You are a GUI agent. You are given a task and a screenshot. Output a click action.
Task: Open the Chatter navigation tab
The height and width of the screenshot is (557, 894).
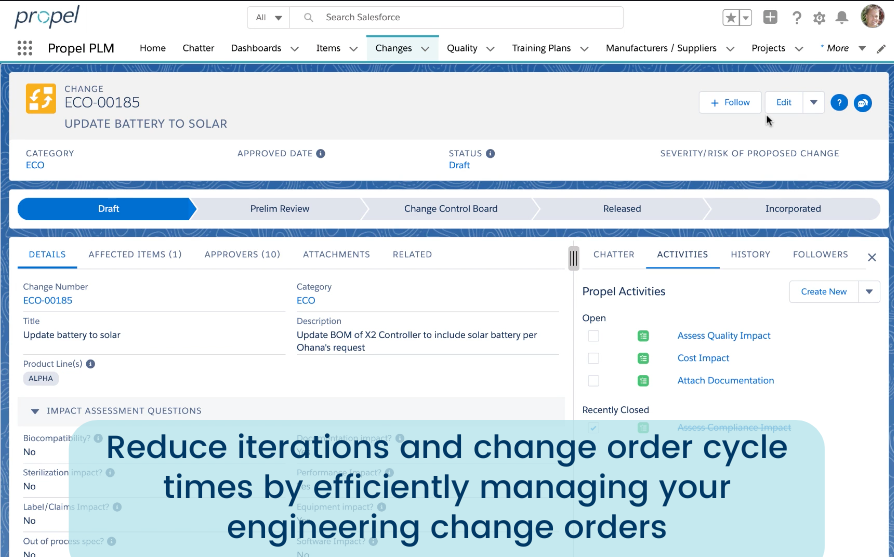(x=198, y=48)
